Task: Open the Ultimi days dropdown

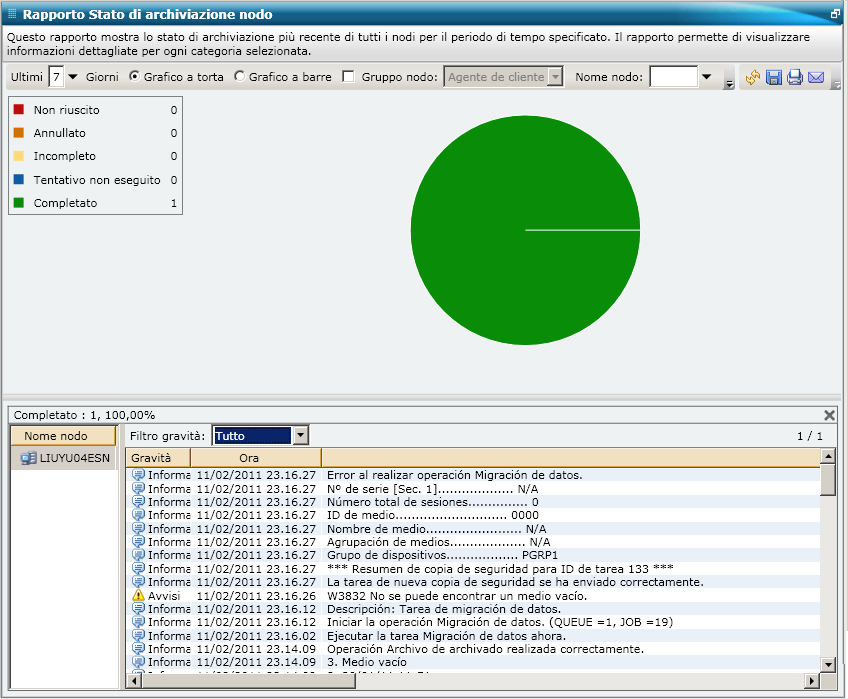Action: 73,76
